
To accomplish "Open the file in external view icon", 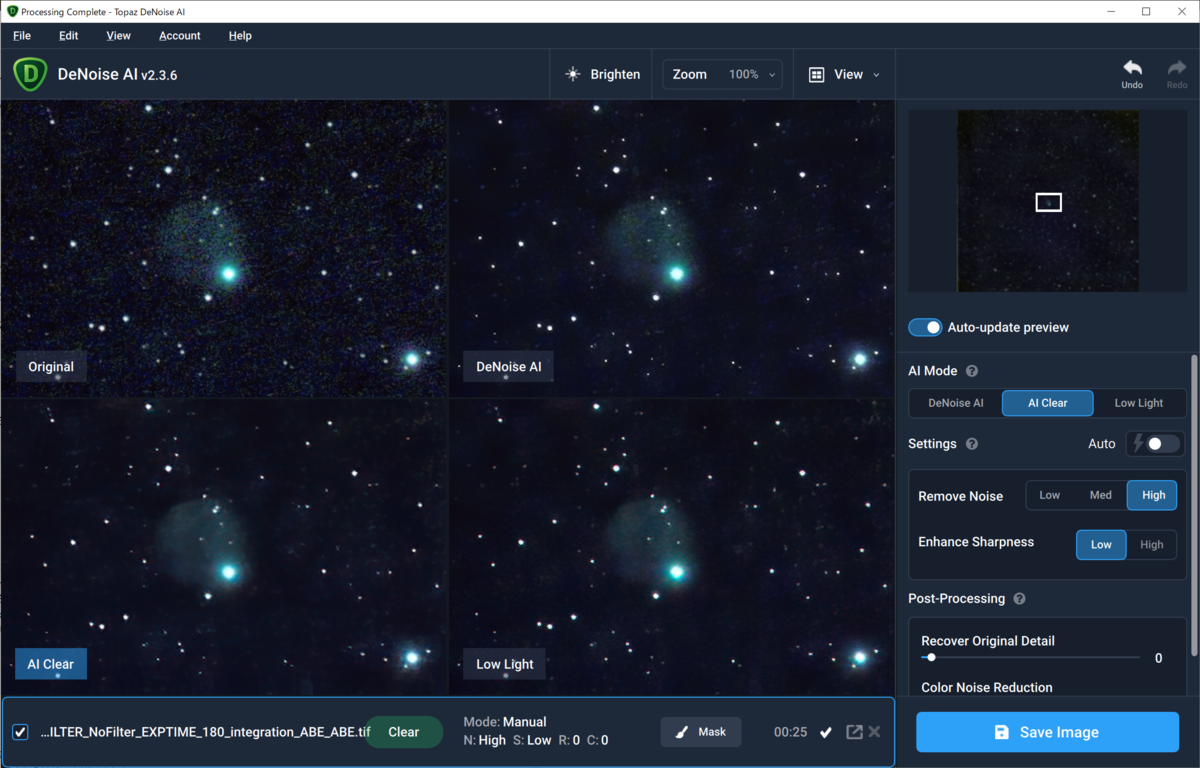I will [x=854, y=732].
